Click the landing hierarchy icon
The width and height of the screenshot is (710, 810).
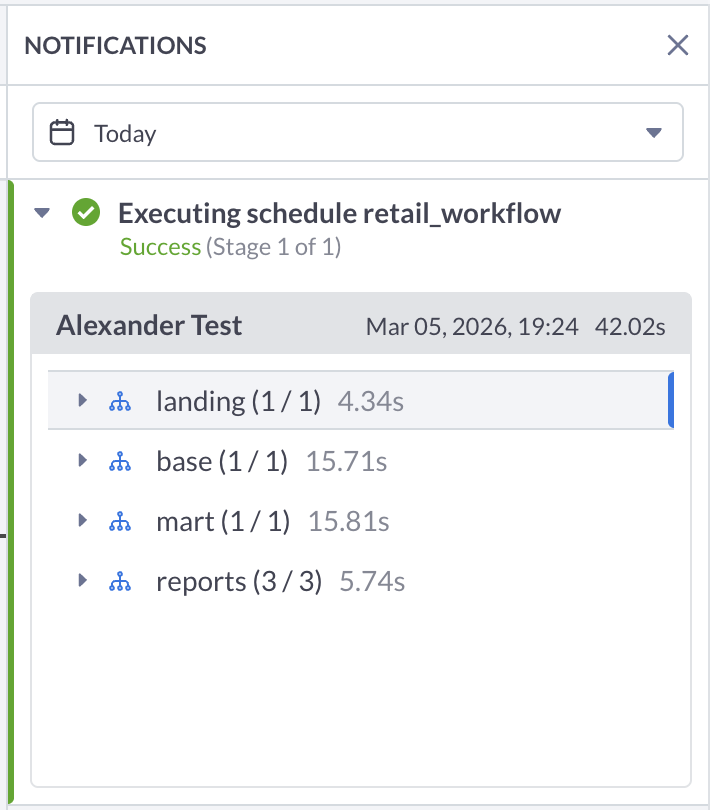120,402
